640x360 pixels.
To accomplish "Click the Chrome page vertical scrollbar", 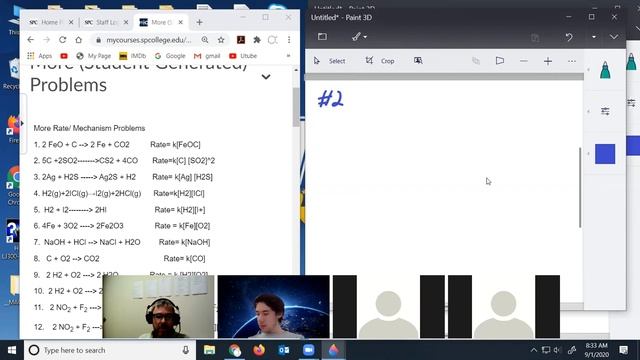I will [x=296, y=107].
